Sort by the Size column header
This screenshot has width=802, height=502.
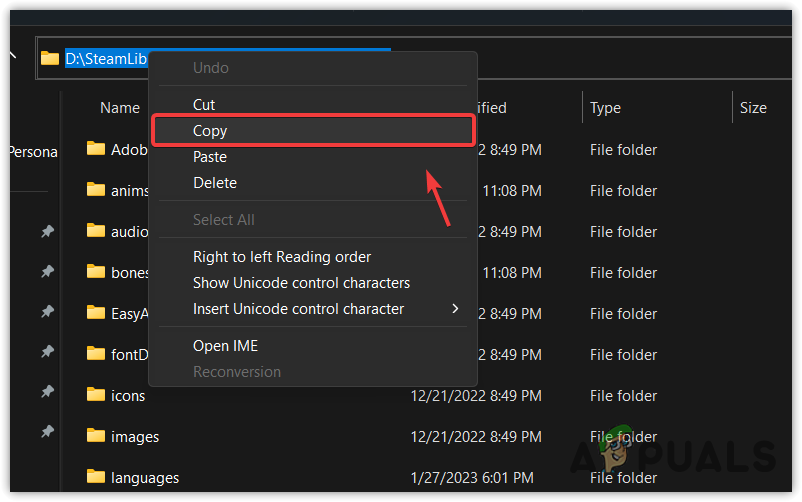point(753,108)
